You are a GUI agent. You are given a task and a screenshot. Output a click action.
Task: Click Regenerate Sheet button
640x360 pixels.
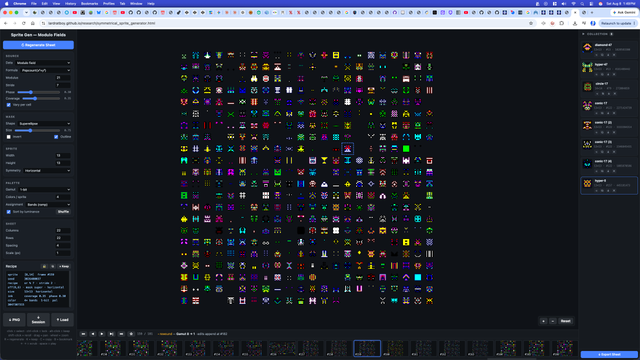38,45
